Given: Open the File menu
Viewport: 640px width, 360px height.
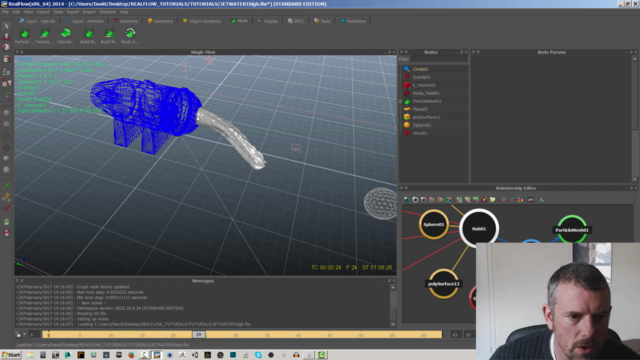Looking at the screenshot, I should coord(5,12).
